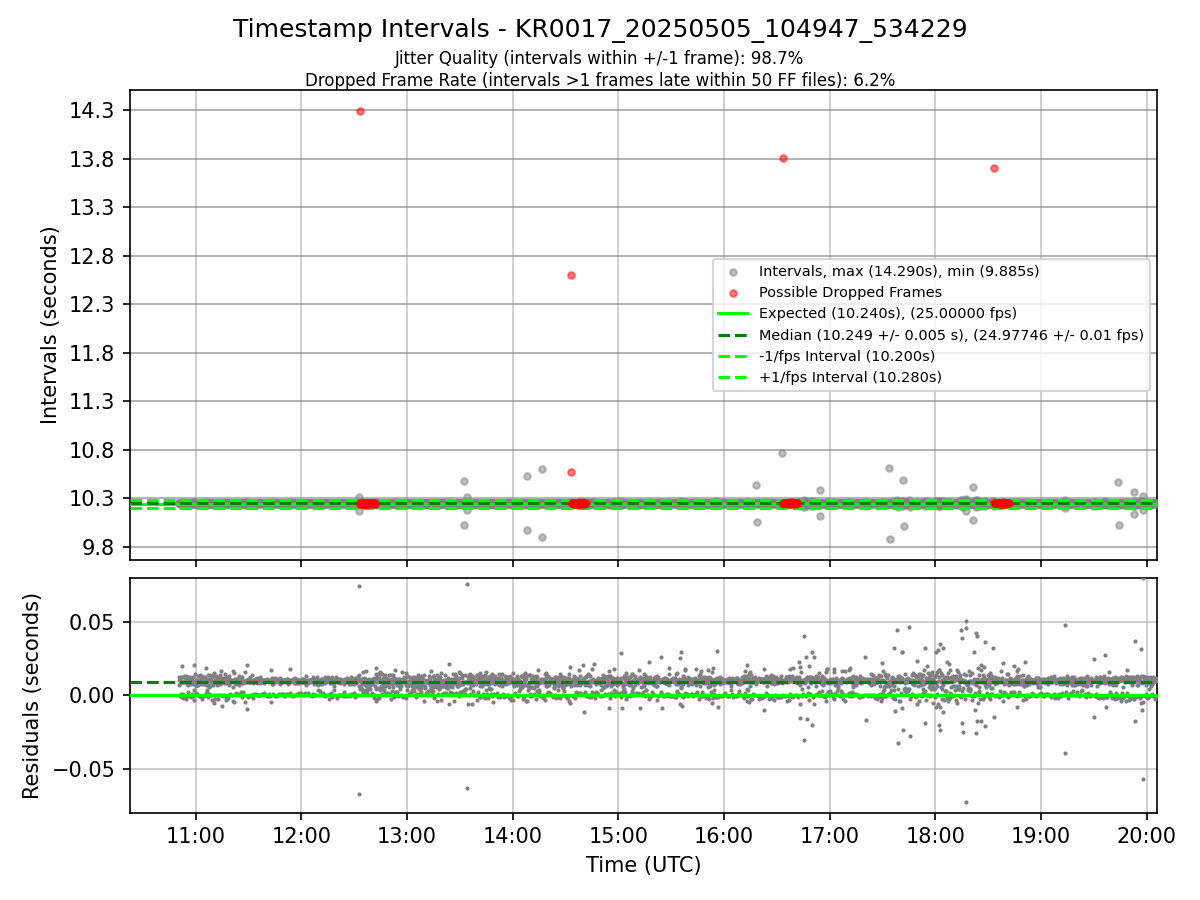Click the Jitter Quality 98.7% subtitle
The image size is (1200, 900).
tap(599, 59)
